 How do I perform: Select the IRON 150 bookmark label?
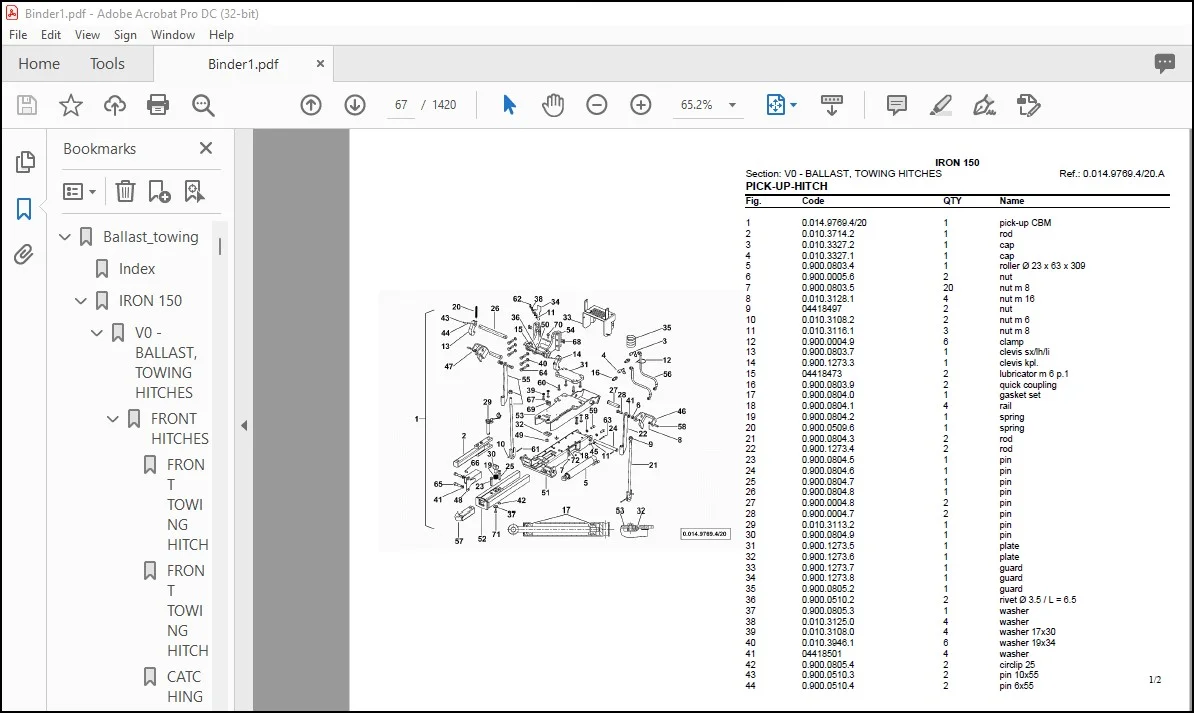(x=150, y=301)
